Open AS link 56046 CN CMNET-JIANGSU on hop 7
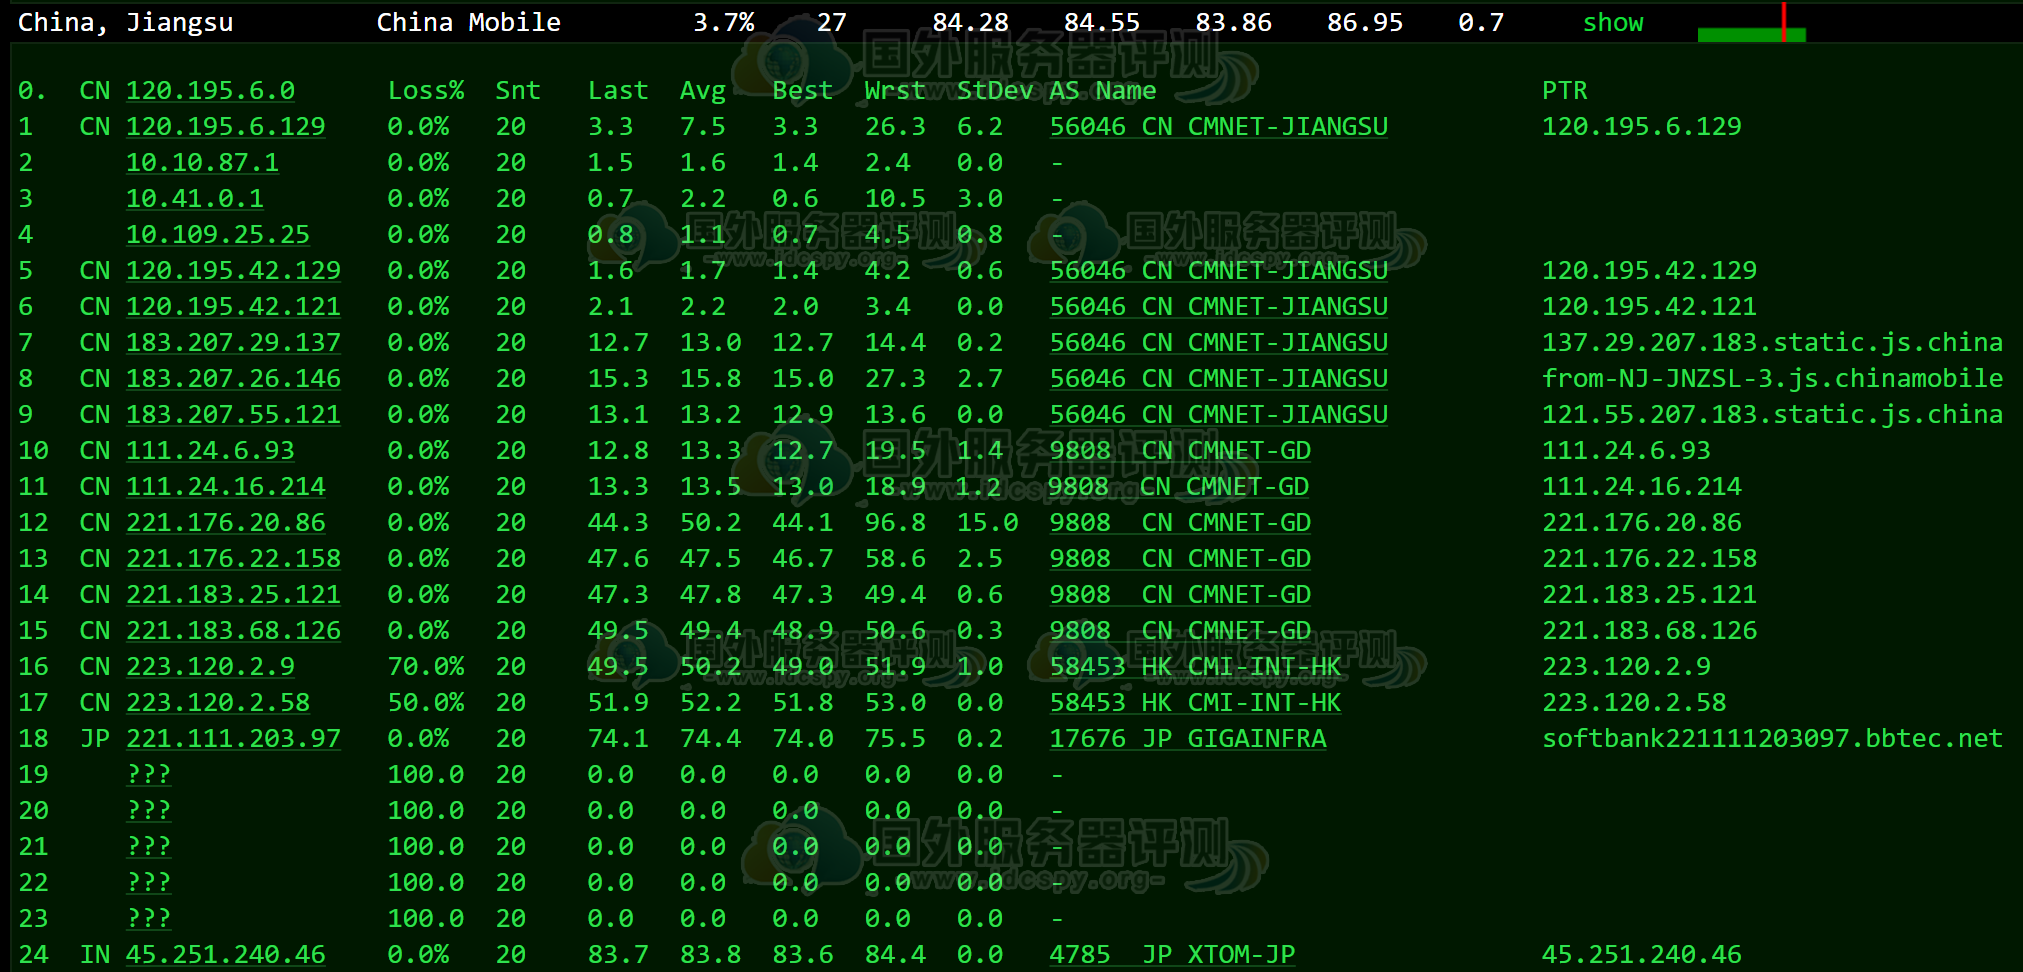2023x972 pixels. pos(1218,342)
